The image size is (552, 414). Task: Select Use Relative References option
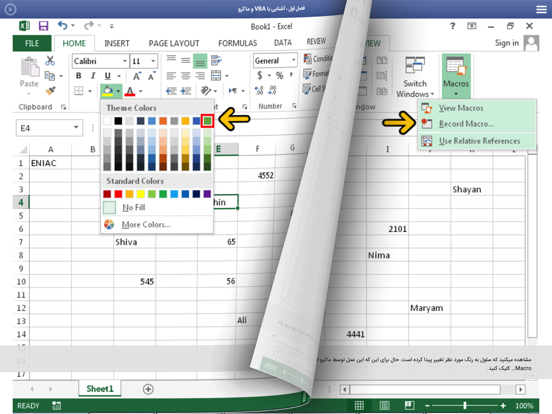pyautogui.click(x=477, y=141)
